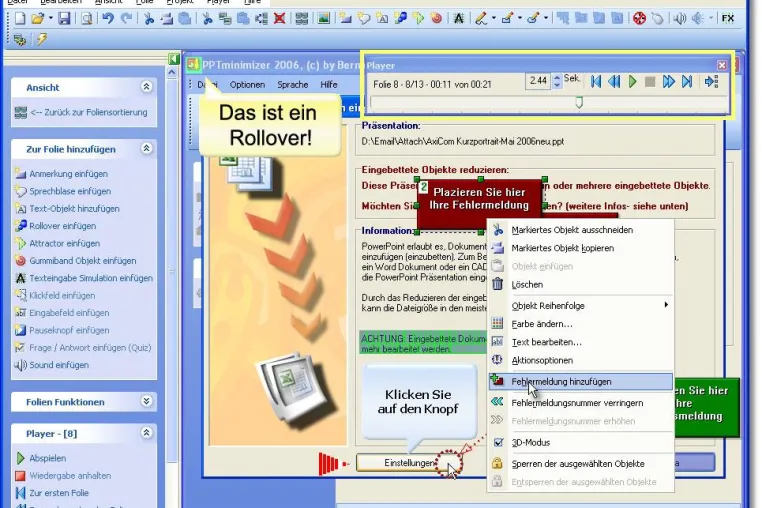Screen dimensions: 762x508
Task: Open print preview from the toolbar
Action: click(87, 18)
